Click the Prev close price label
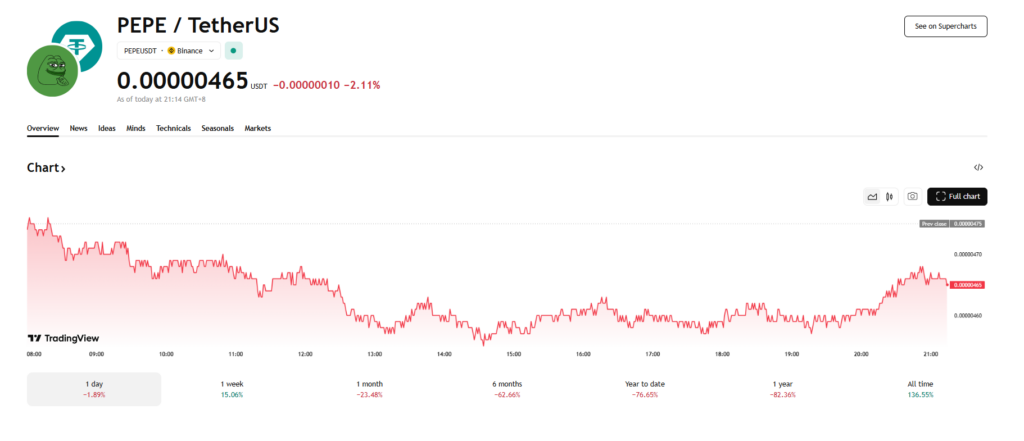The height and width of the screenshot is (441, 1024). click(x=952, y=223)
